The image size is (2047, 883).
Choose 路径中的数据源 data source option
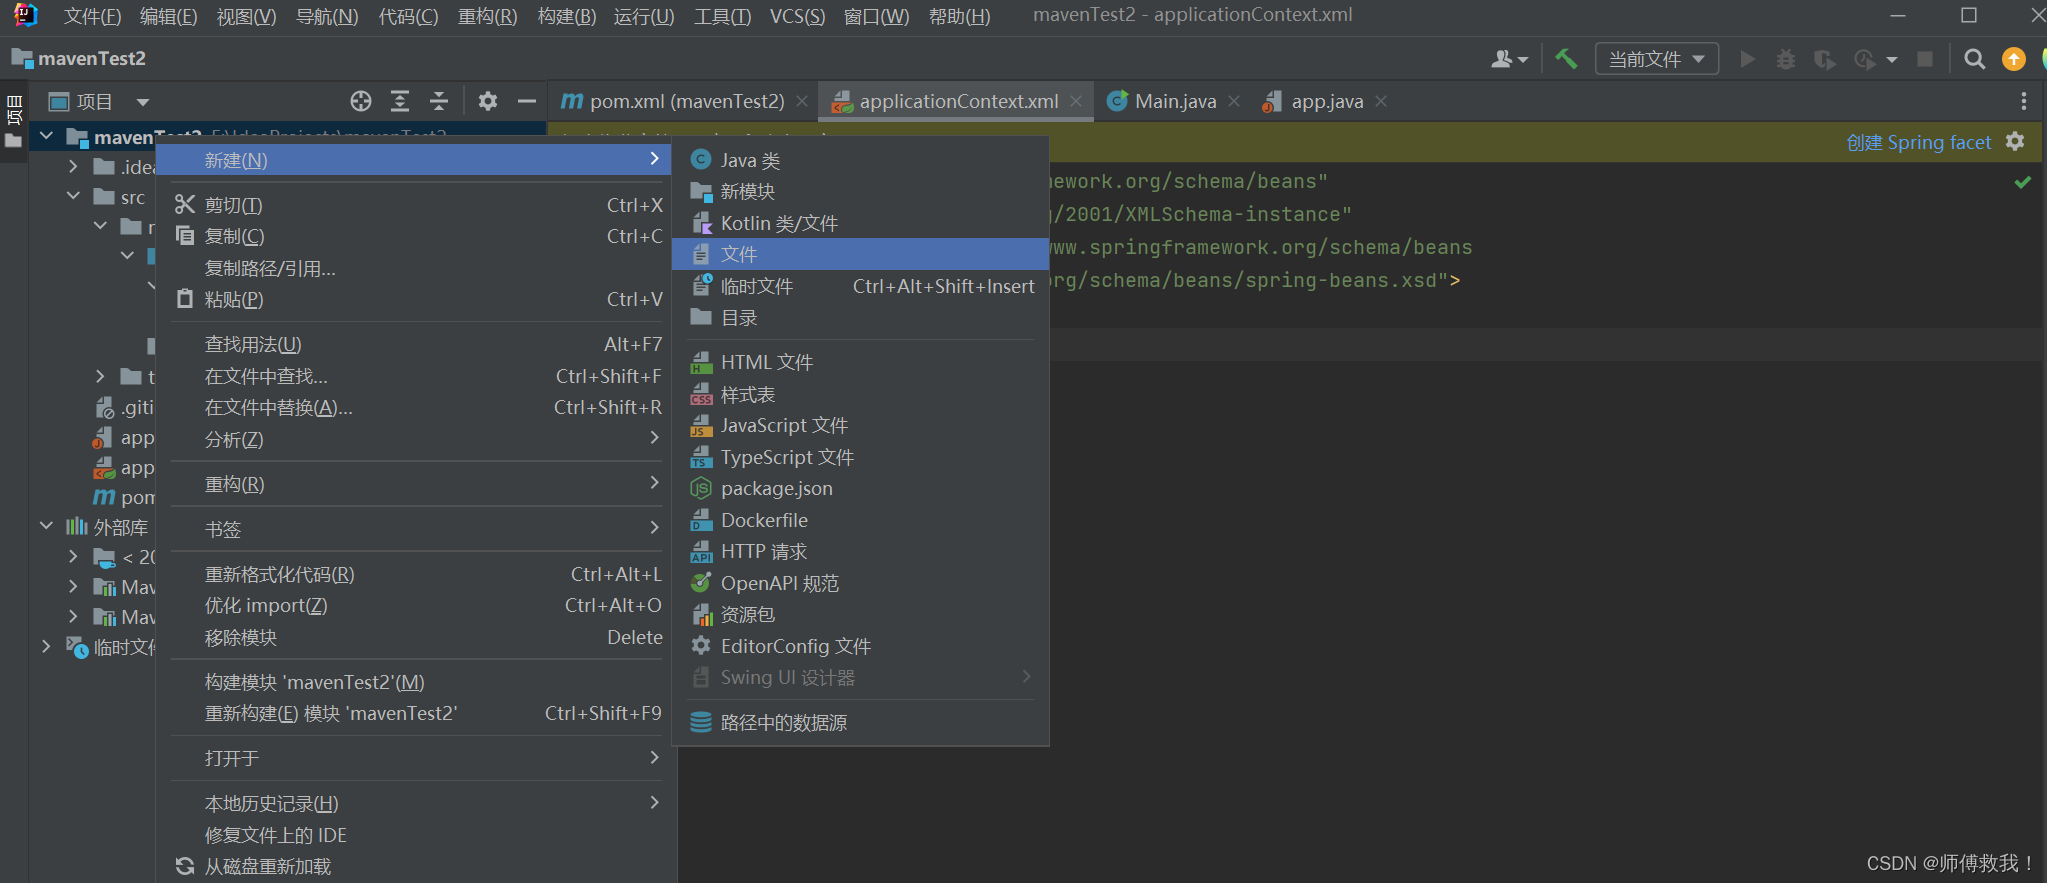pyautogui.click(x=860, y=722)
